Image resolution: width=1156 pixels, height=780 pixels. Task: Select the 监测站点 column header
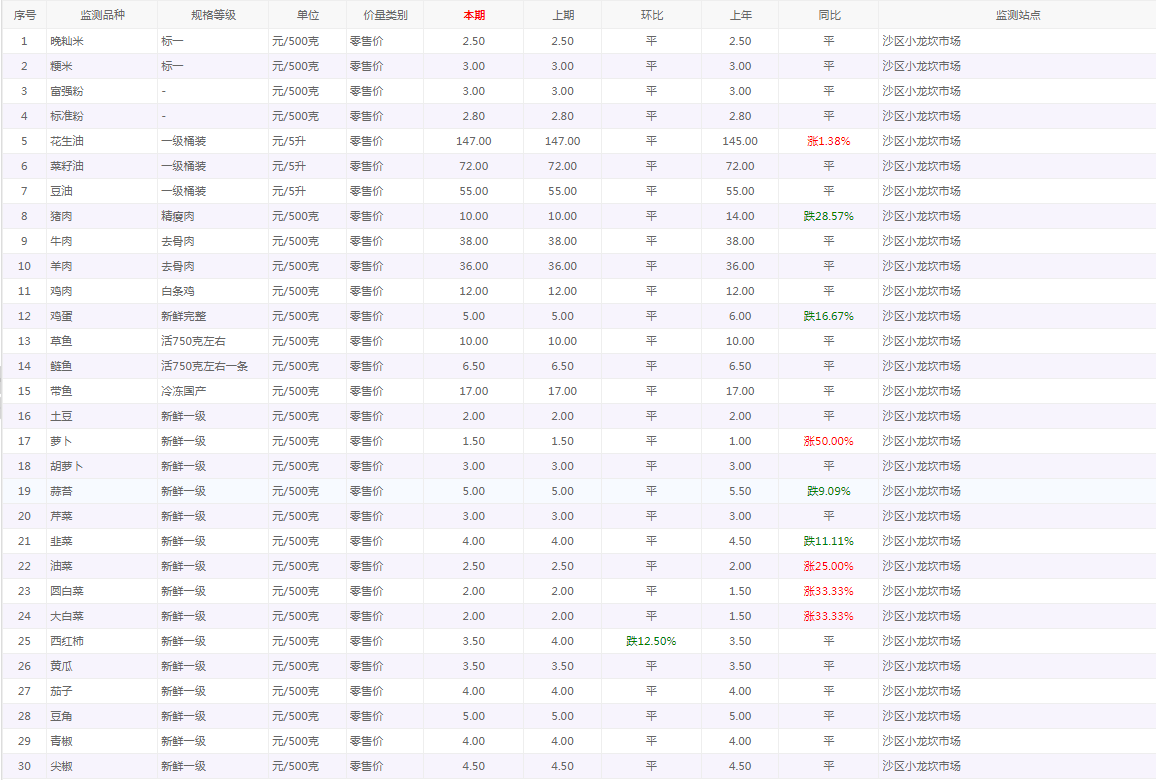1017,15
